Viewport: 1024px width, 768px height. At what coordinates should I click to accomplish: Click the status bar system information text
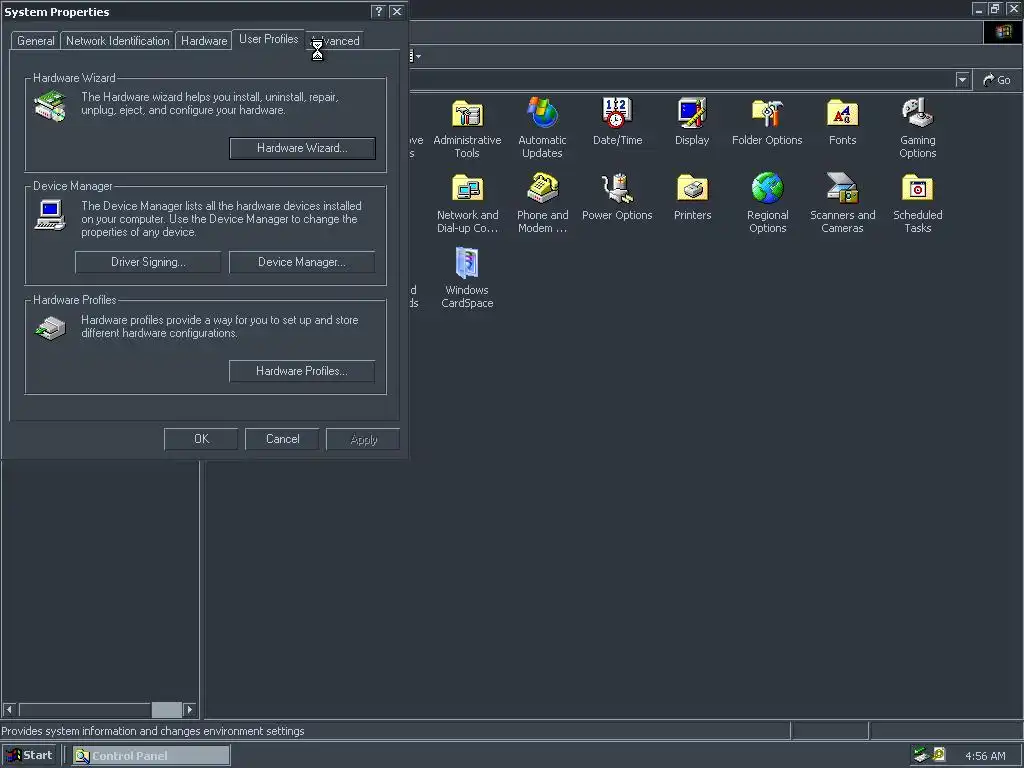[153, 731]
